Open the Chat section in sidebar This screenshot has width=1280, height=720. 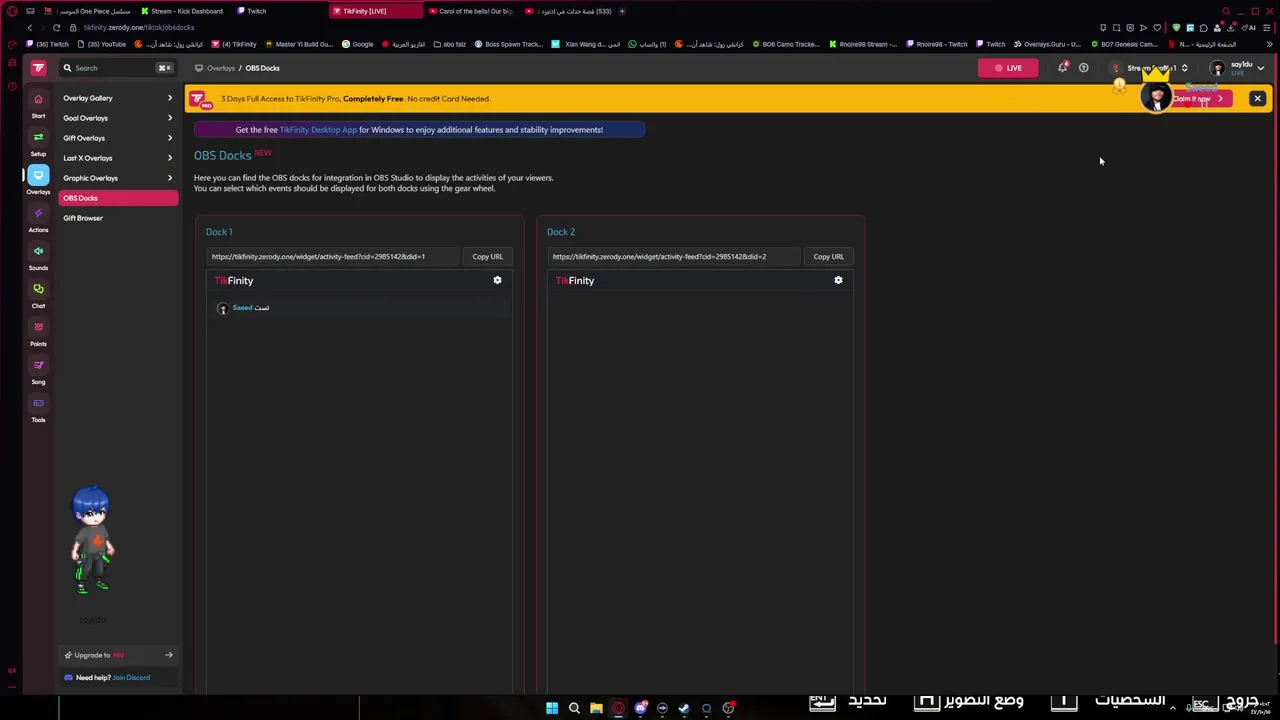point(38,294)
